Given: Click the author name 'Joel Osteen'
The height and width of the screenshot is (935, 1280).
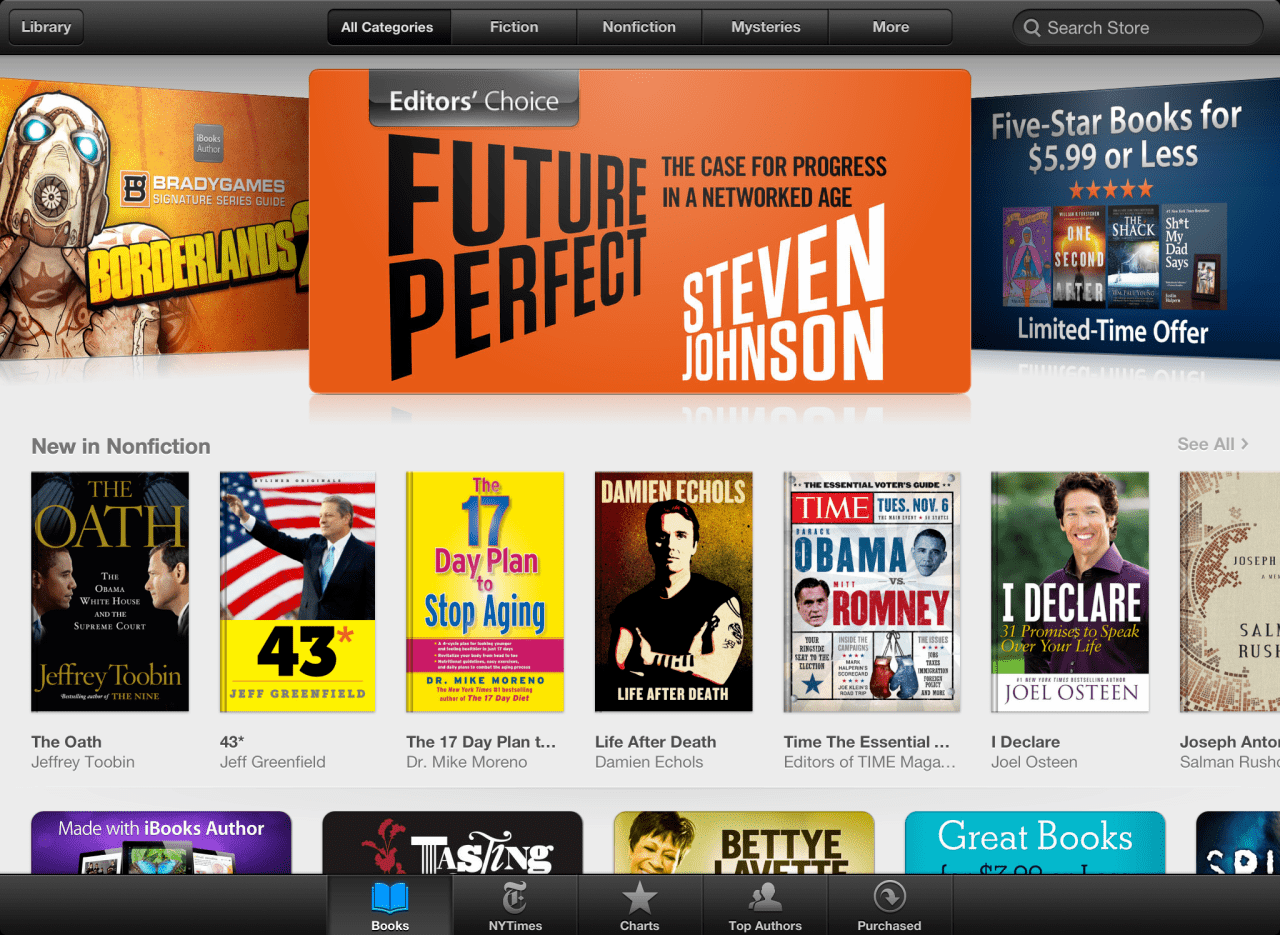Looking at the screenshot, I should (1035, 762).
